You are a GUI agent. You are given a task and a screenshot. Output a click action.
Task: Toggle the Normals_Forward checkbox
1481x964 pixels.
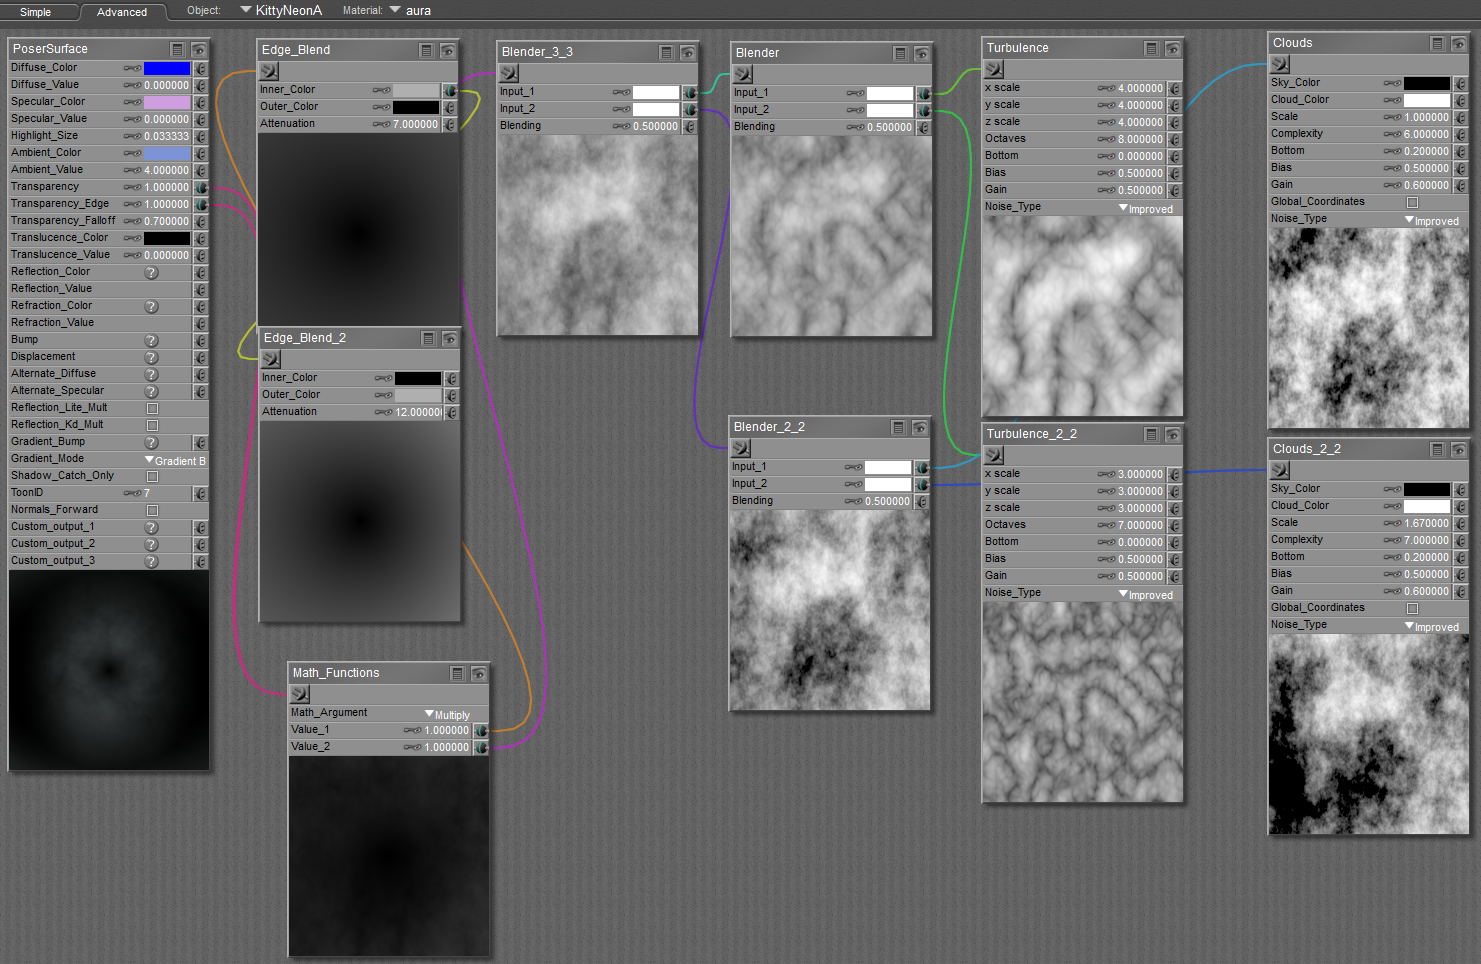(x=153, y=510)
